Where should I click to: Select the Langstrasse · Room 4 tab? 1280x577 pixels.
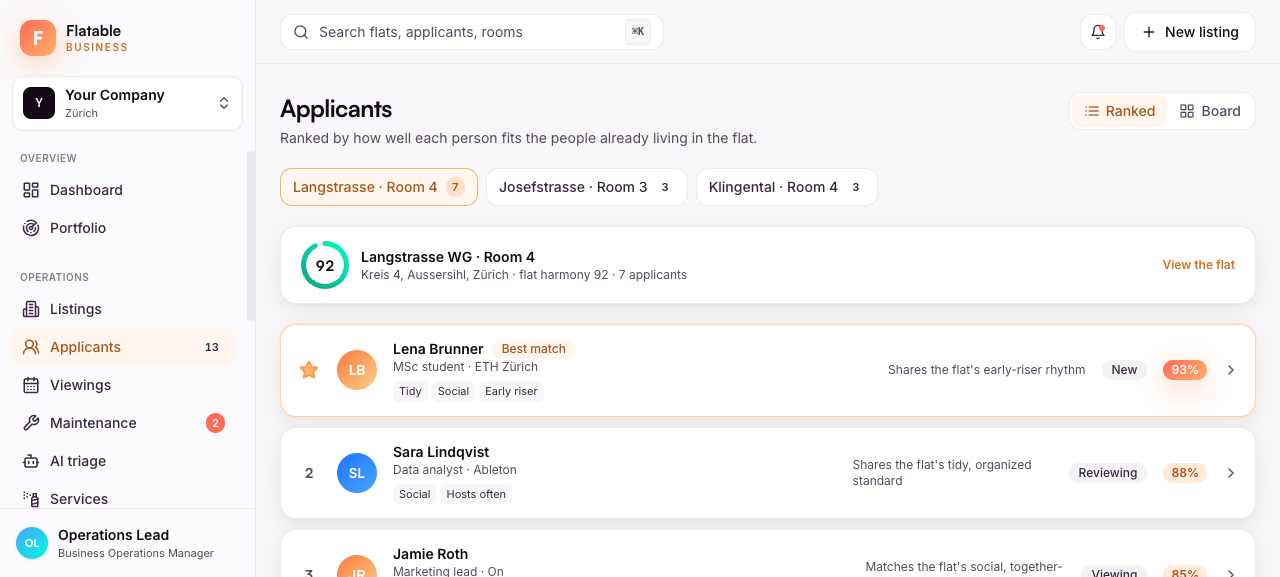point(379,187)
